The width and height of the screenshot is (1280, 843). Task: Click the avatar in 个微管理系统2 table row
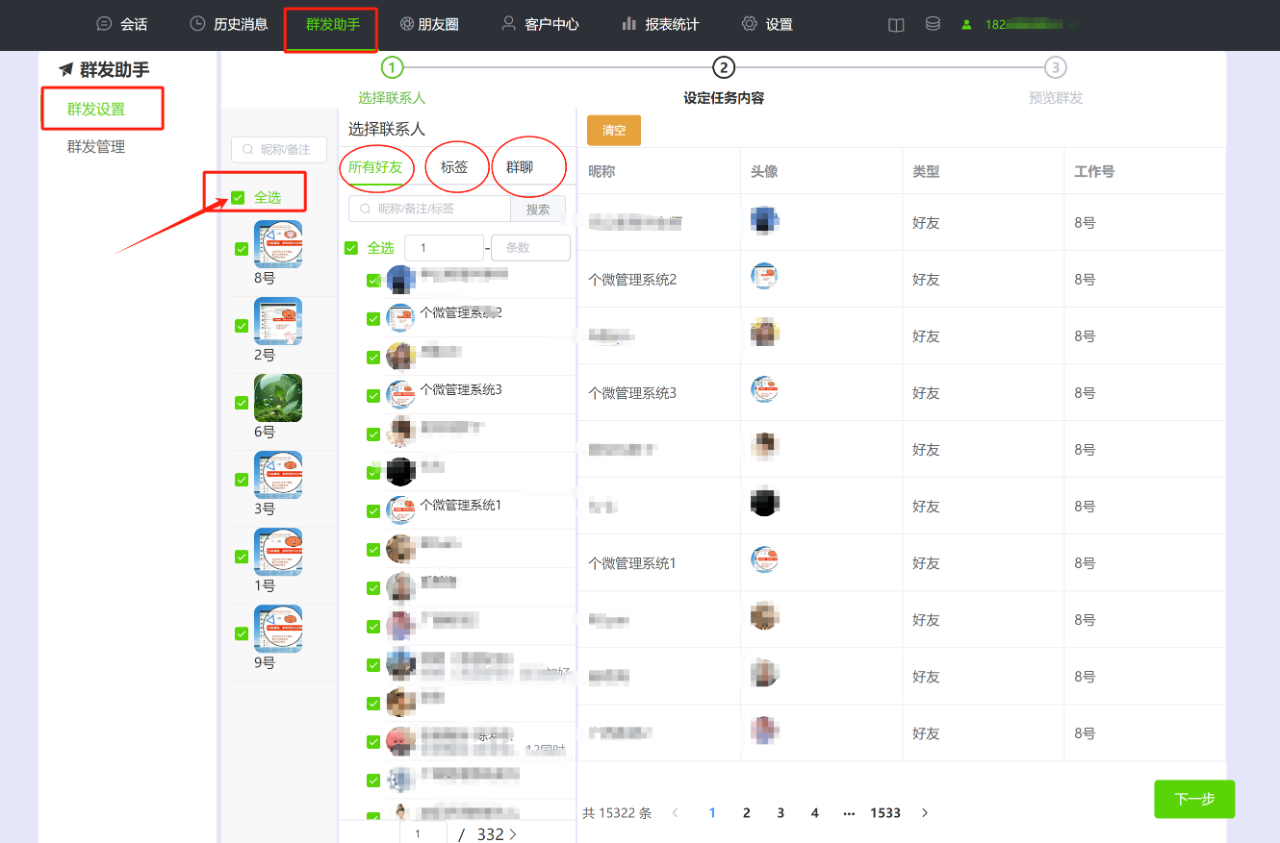point(764,277)
